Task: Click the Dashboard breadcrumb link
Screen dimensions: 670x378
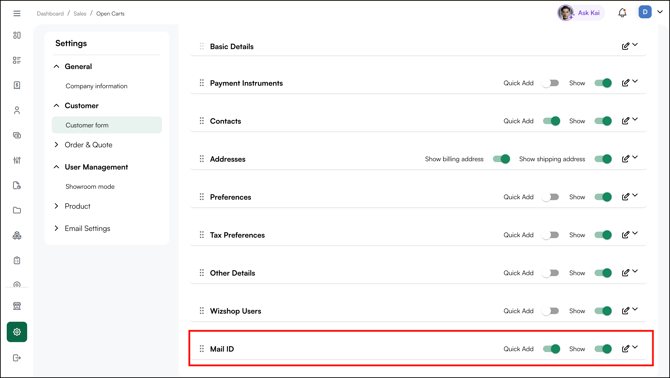Action: (50, 14)
